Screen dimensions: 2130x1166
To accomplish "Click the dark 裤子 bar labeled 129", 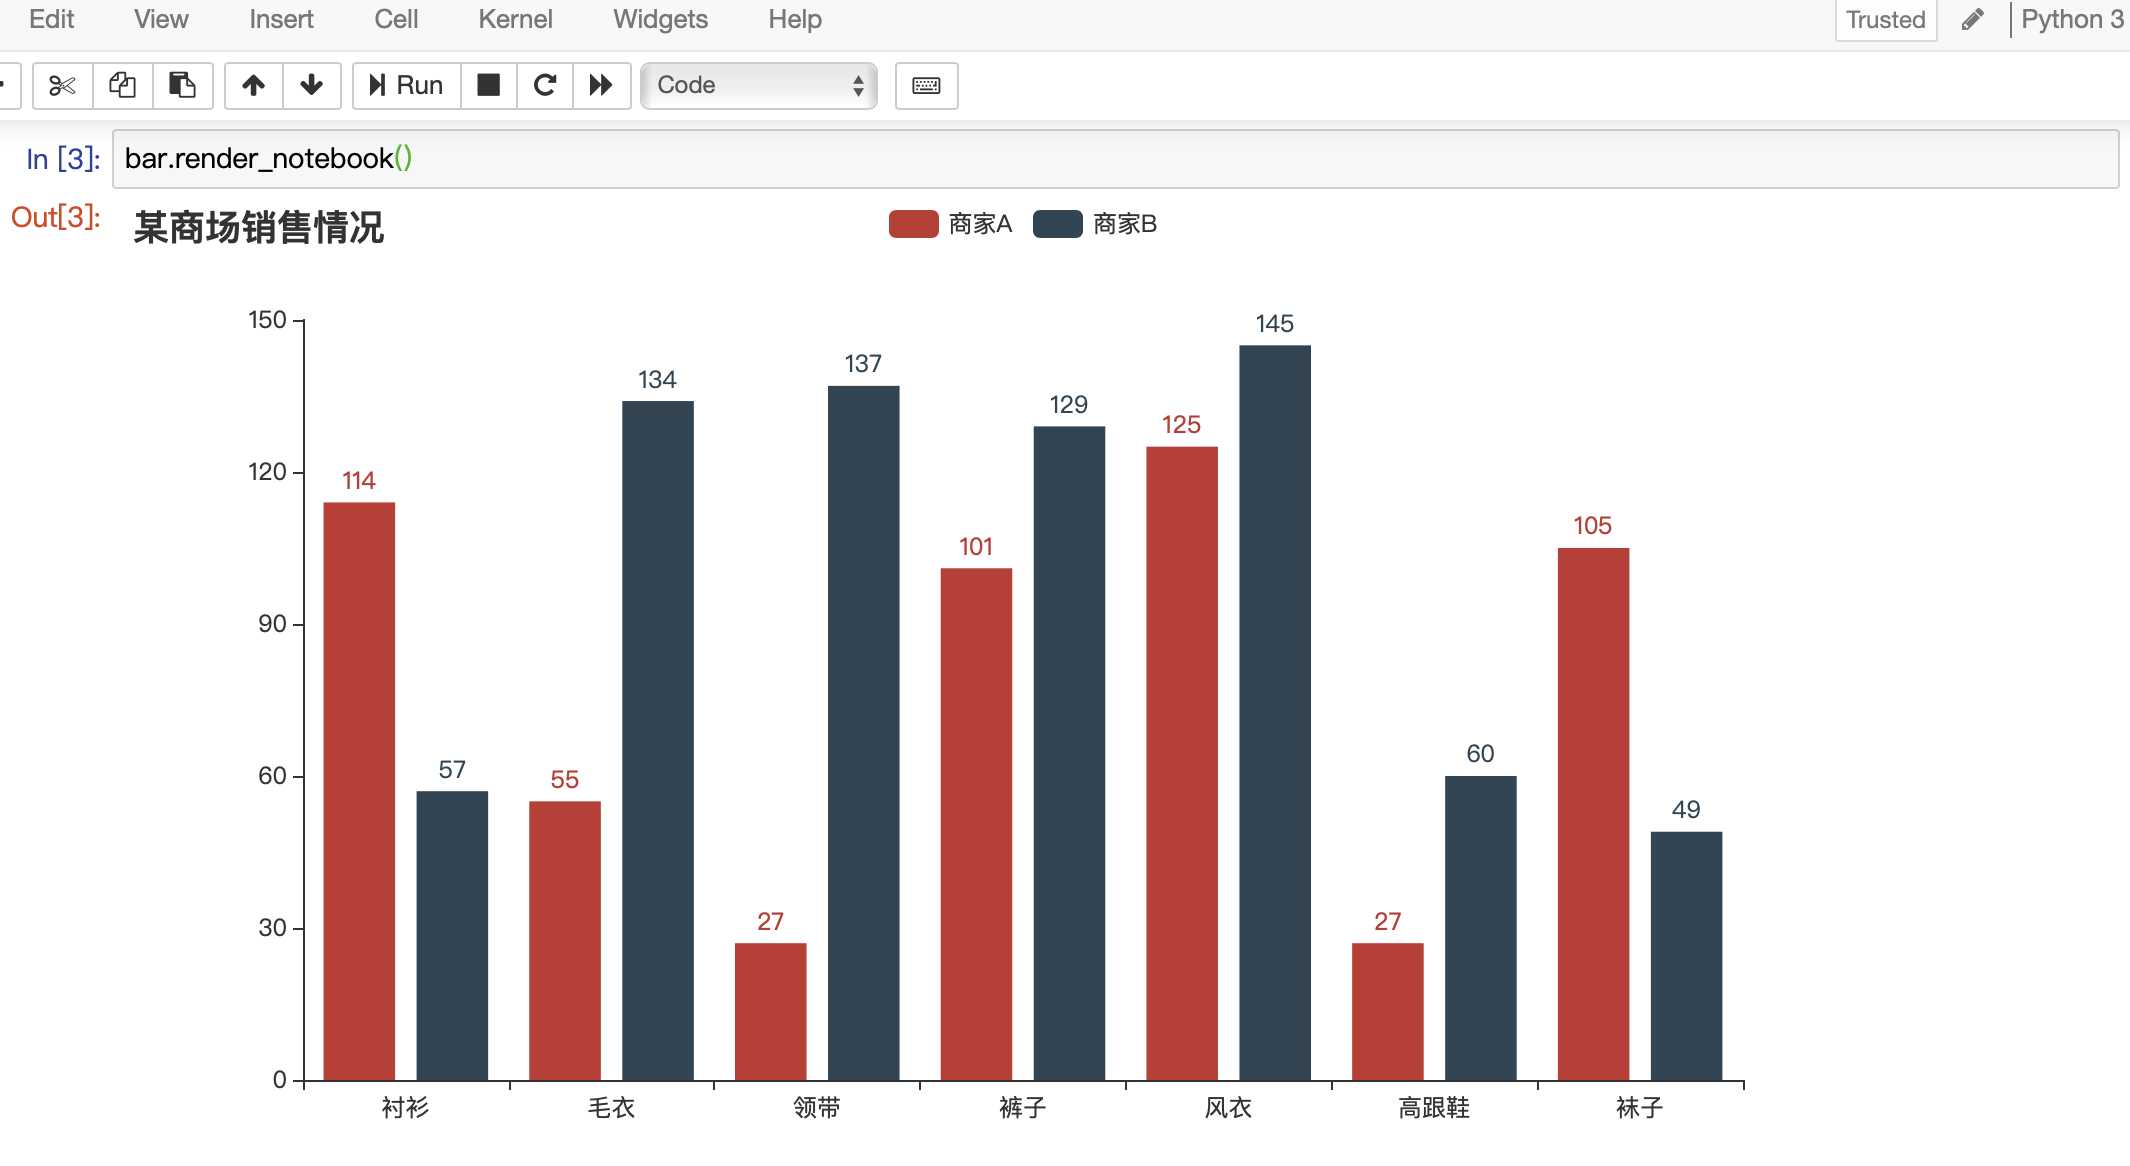I will click(1069, 753).
